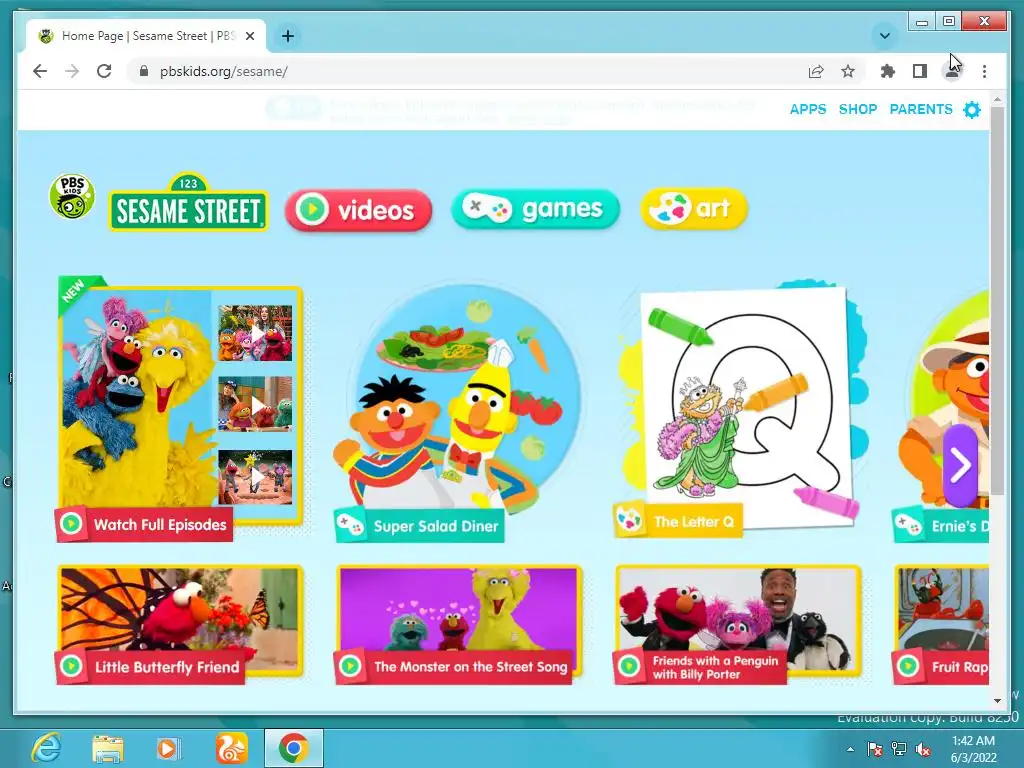
Task: Click the Action Center flag icon
Action: (874, 749)
